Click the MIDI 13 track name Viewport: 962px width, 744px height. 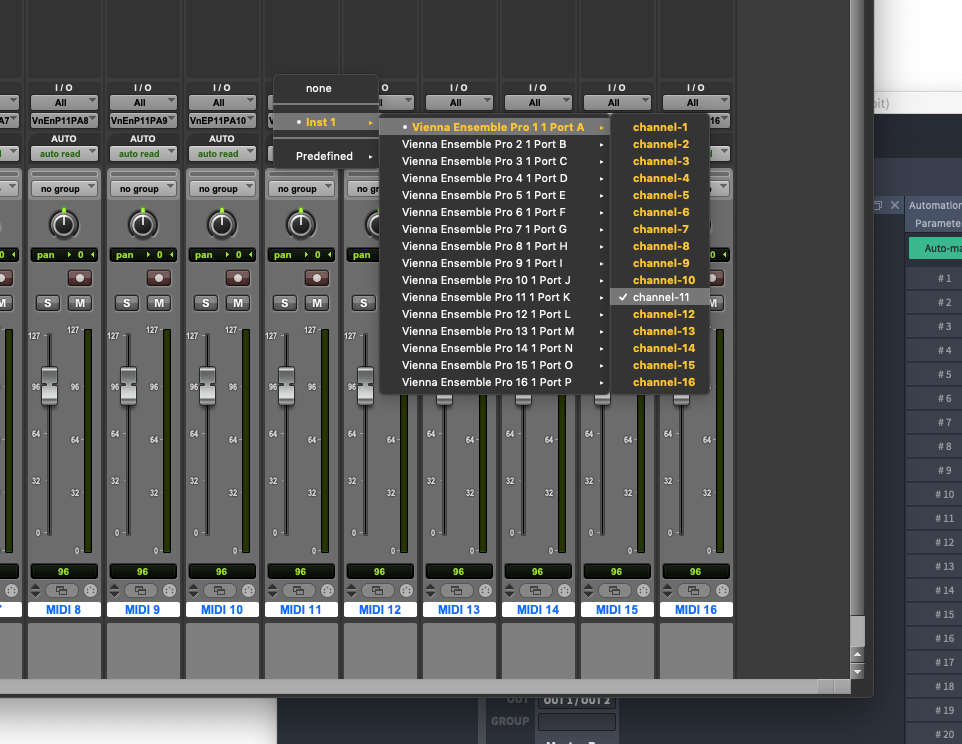coord(459,610)
